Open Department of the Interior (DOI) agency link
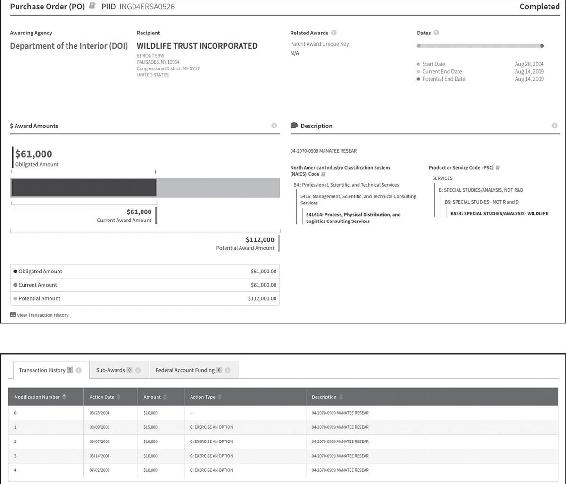 [x=69, y=46]
